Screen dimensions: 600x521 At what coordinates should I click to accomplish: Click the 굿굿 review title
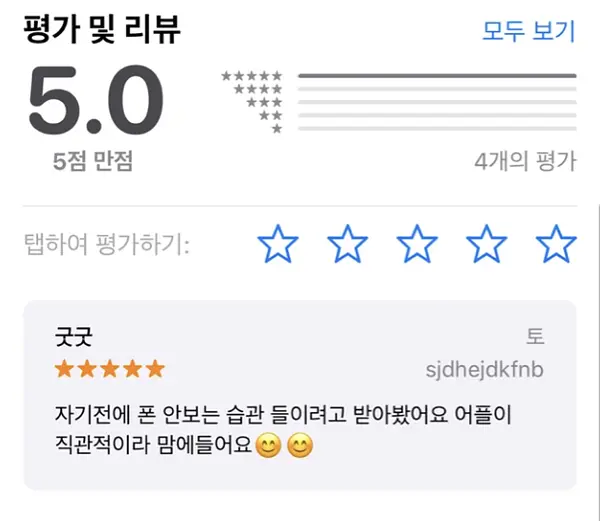click(73, 337)
